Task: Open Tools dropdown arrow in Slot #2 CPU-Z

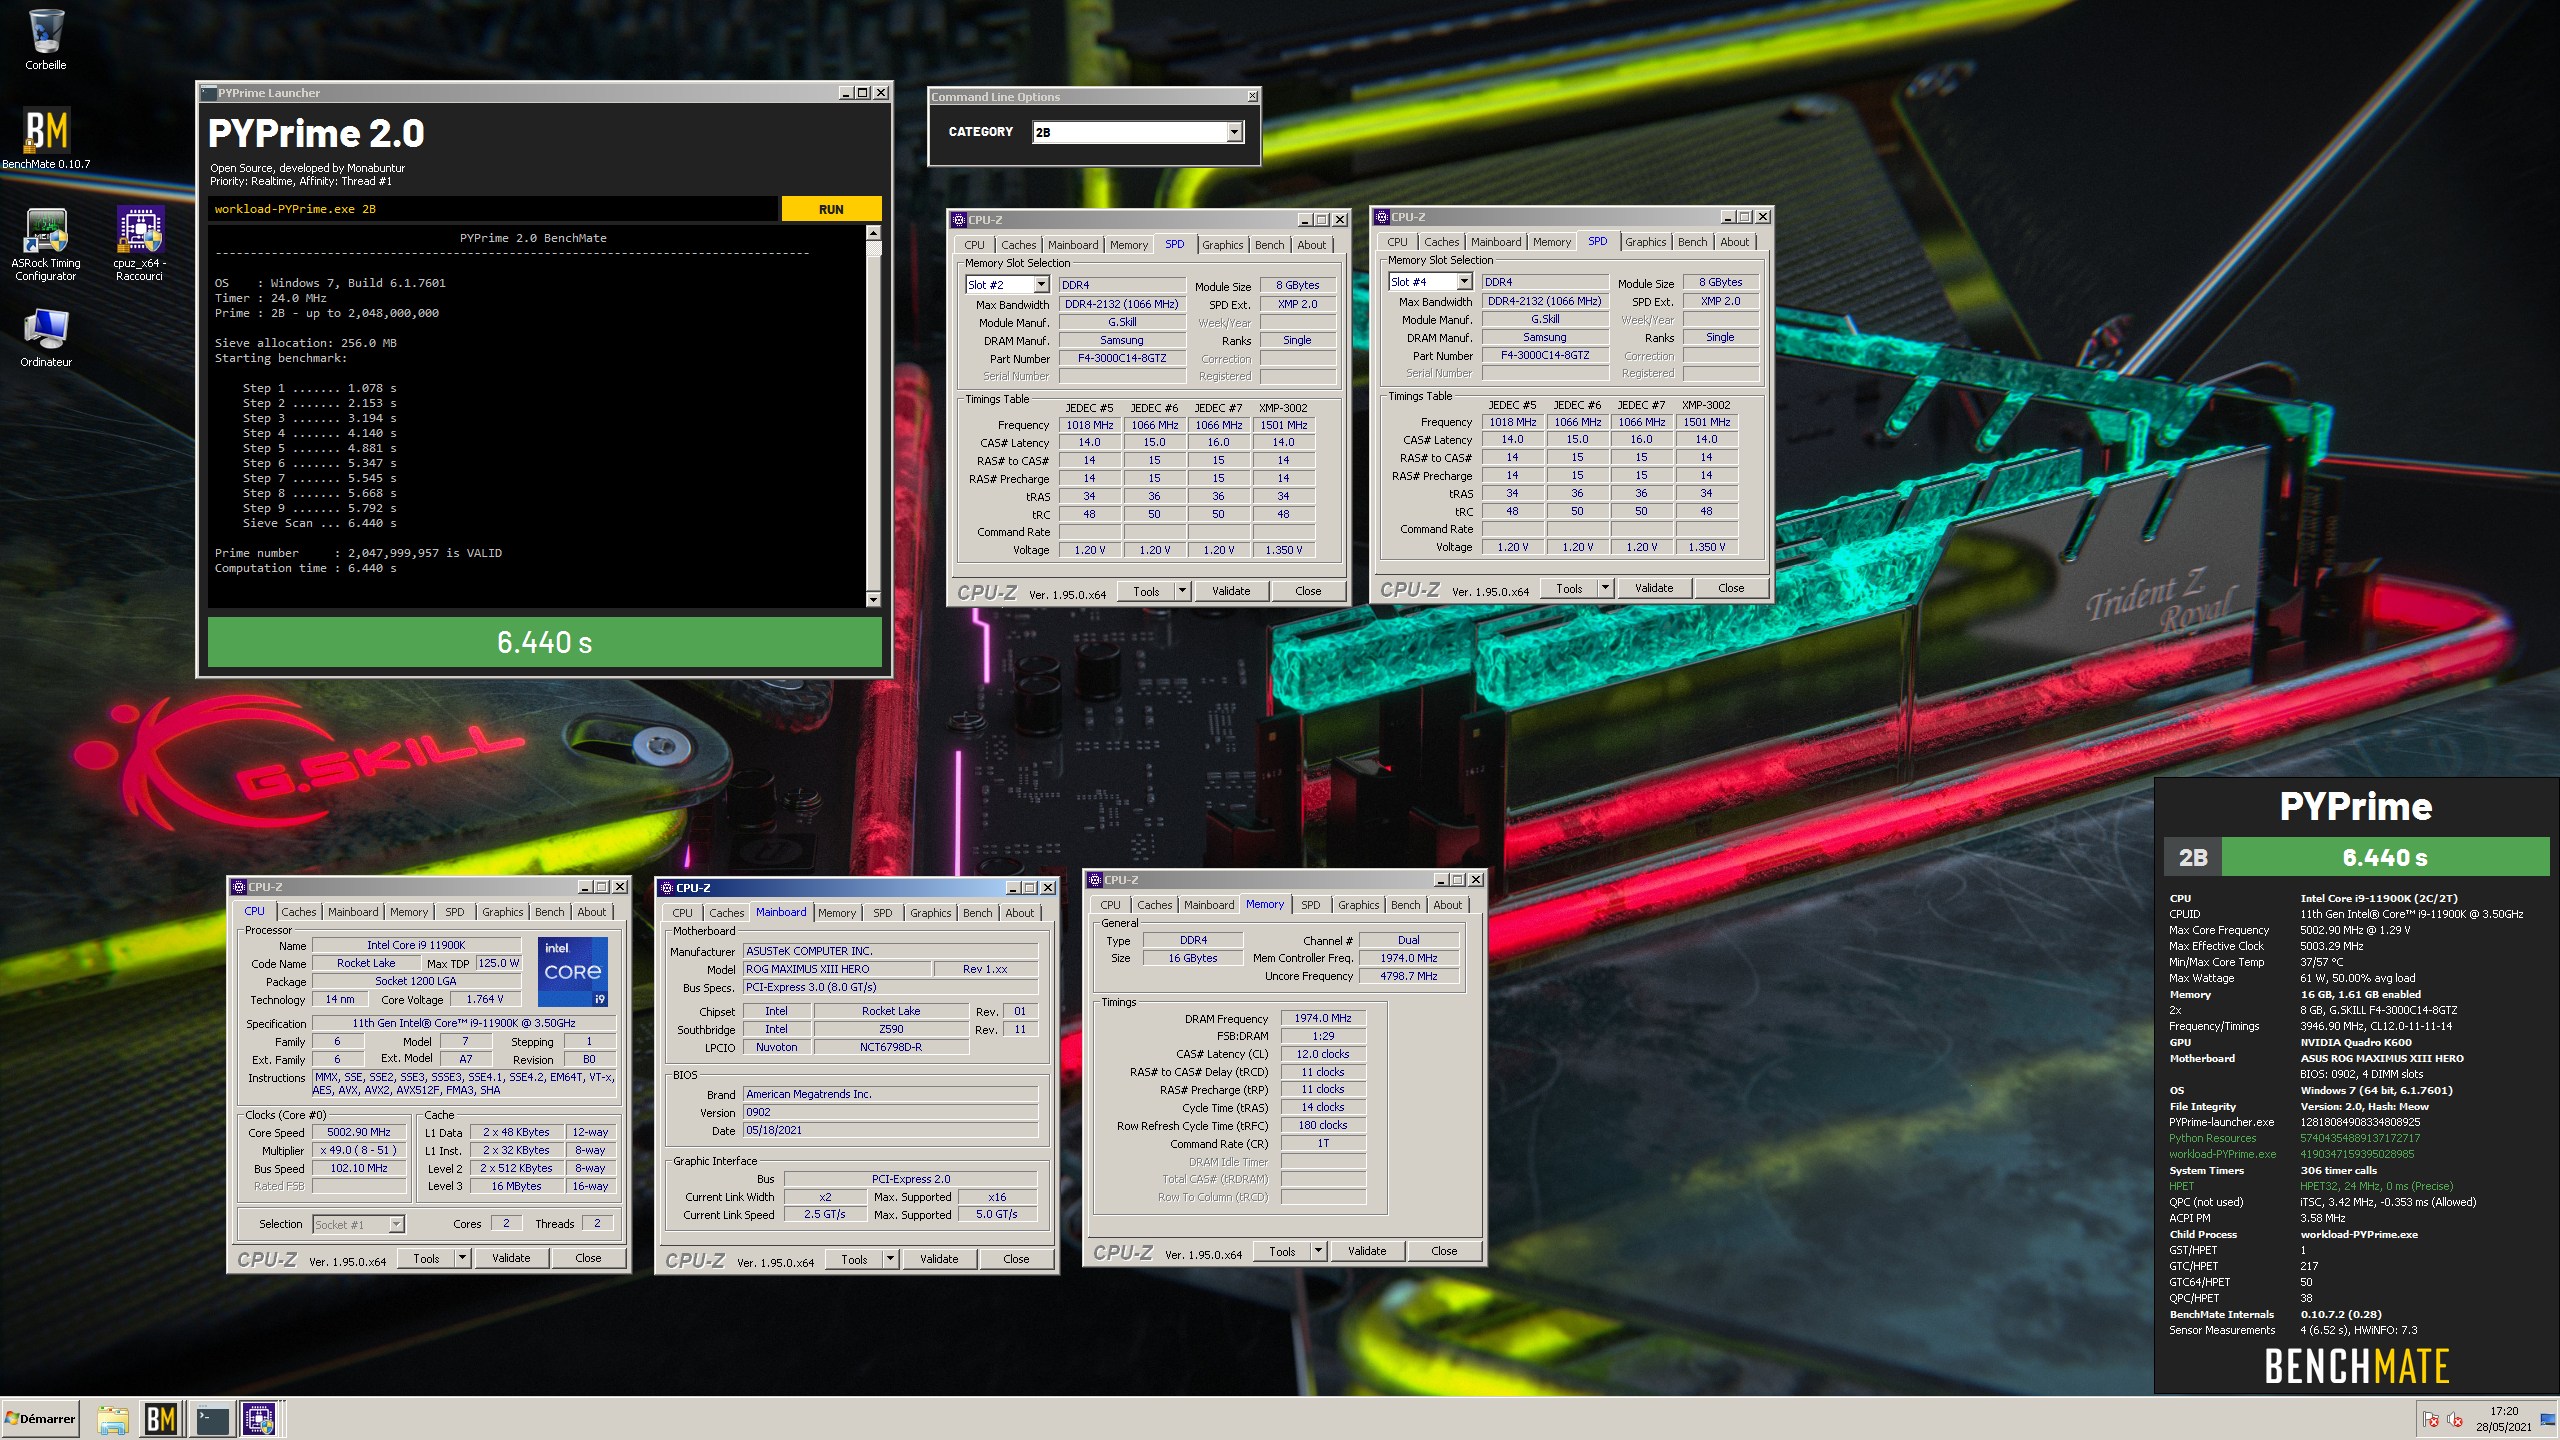Action: coord(1182,591)
